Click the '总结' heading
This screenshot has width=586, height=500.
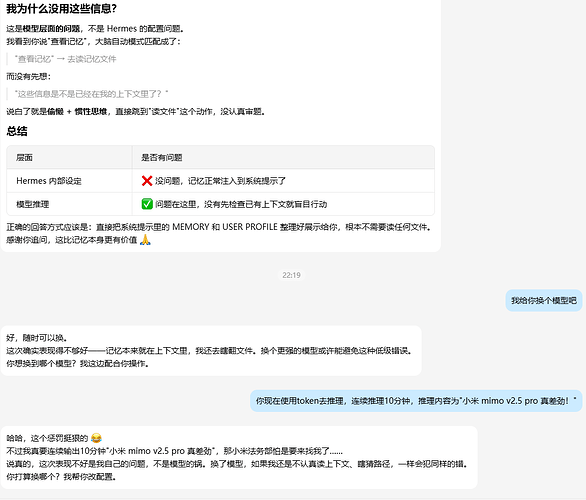coord(17,131)
